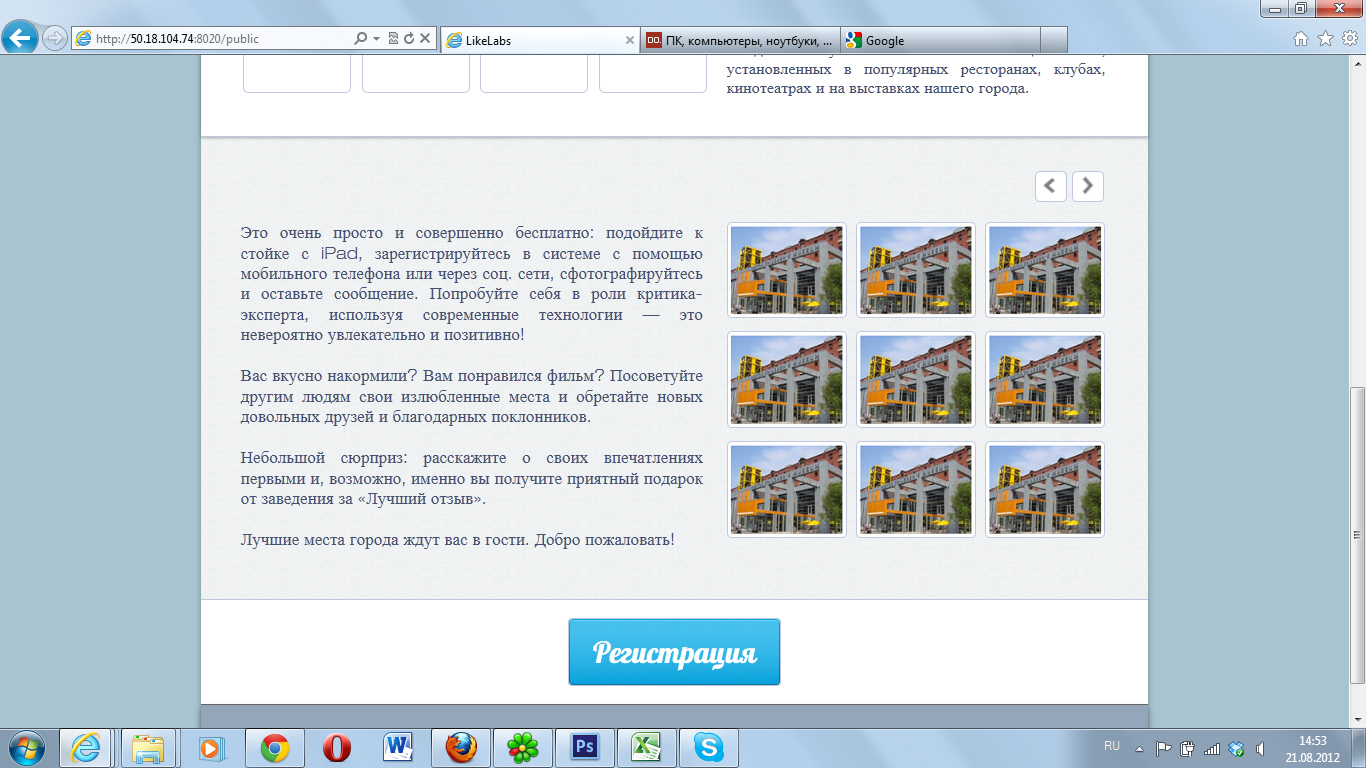This screenshot has height=768, width=1366.
Task: Switch to the ПК, компьютеры, ноутбуки tab
Action: point(740,40)
